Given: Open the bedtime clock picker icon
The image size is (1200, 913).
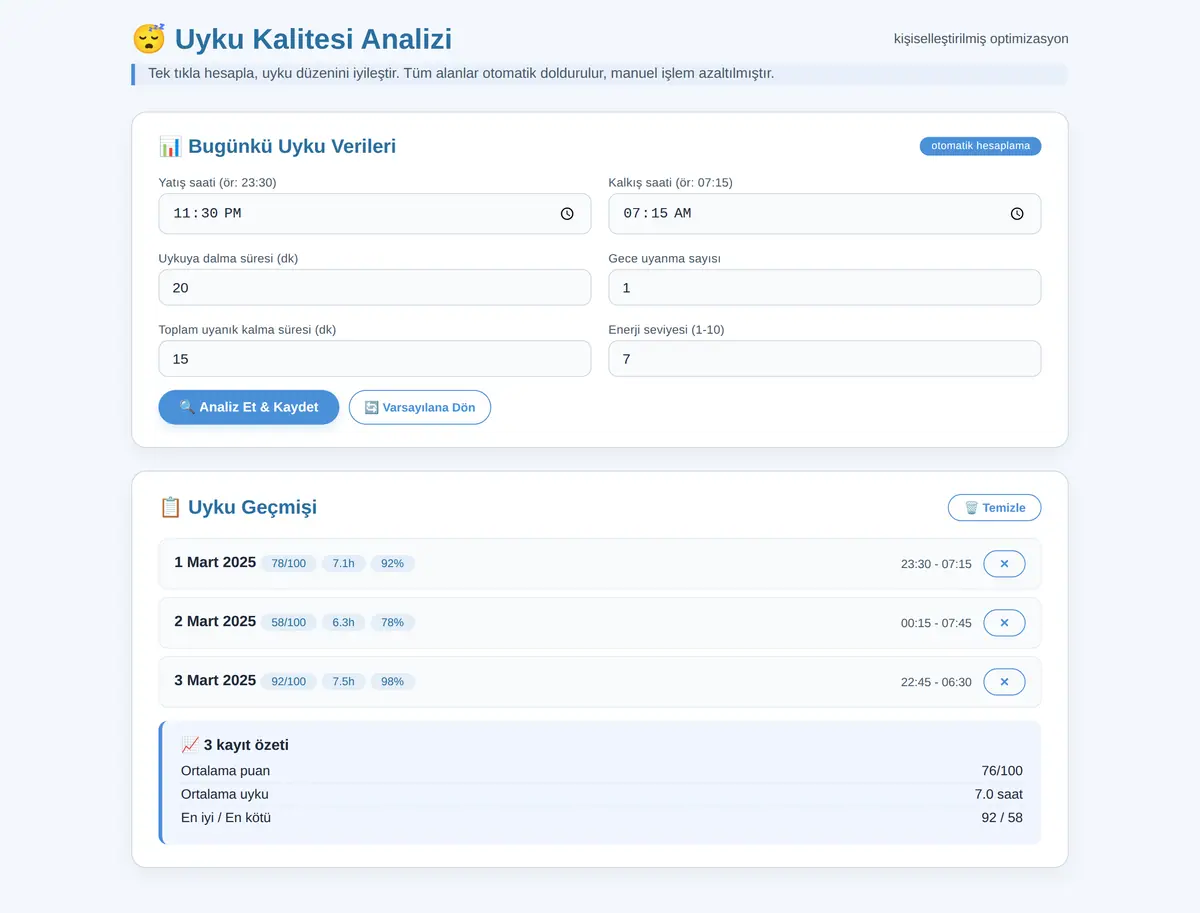Looking at the screenshot, I should coord(567,214).
